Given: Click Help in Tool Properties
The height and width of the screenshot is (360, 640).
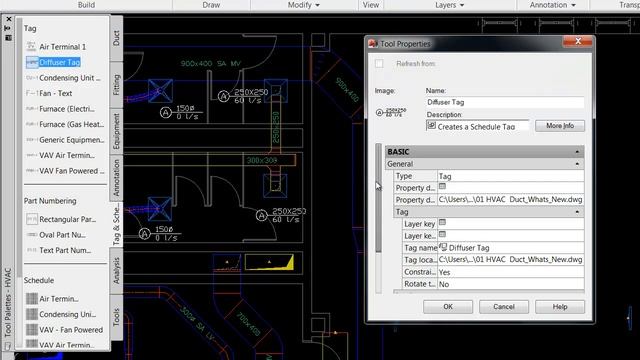Looking at the screenshot, I should click(560, 307).
